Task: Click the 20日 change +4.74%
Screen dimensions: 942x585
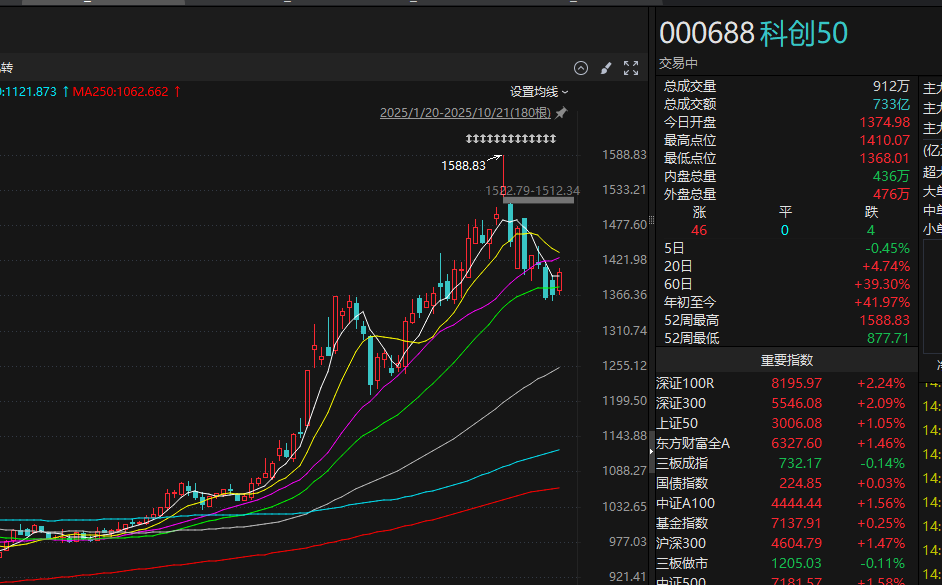Action: (886, 267)
